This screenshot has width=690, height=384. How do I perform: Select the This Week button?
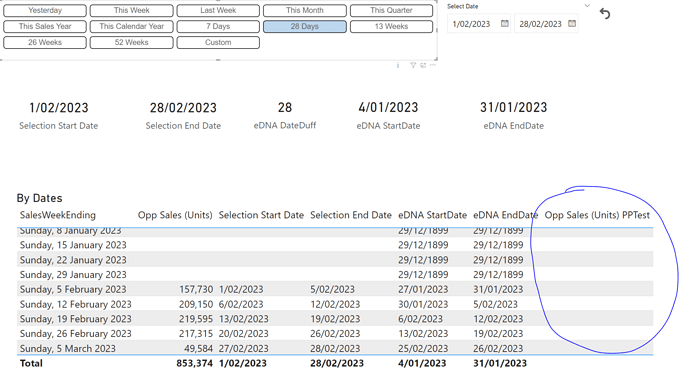132,10
